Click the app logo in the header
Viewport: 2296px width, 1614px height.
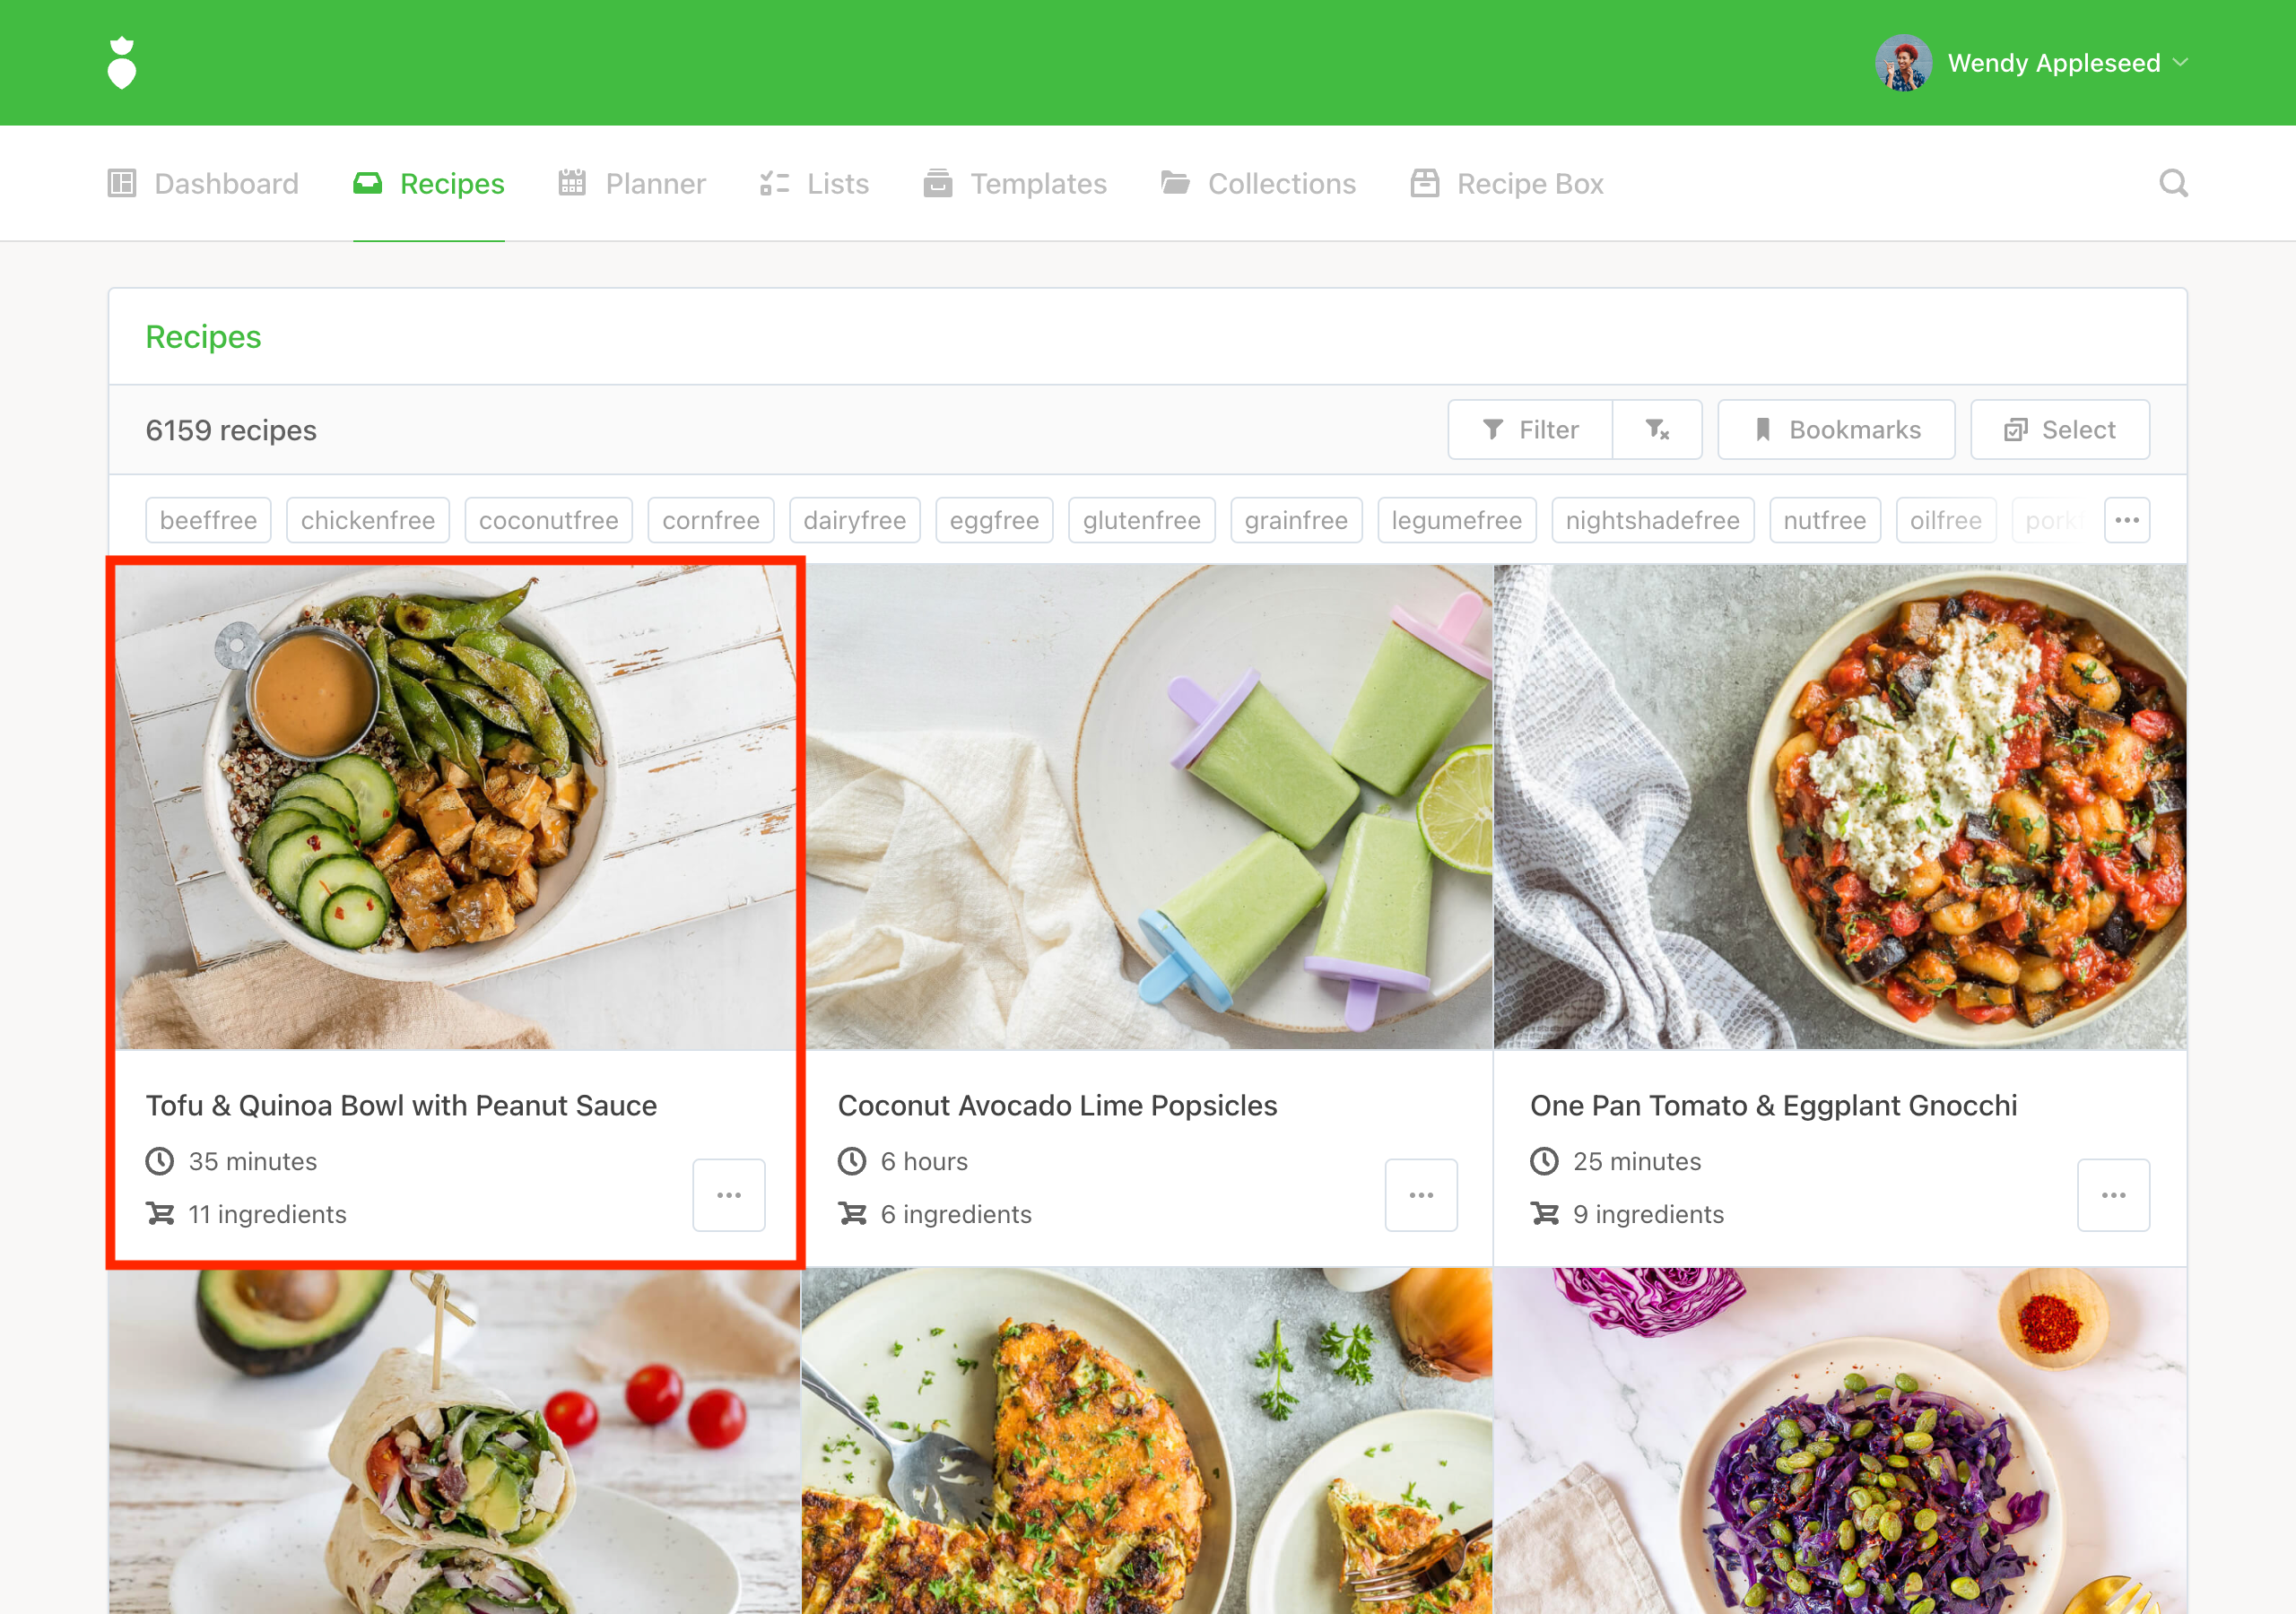click(x=122, y=63)
